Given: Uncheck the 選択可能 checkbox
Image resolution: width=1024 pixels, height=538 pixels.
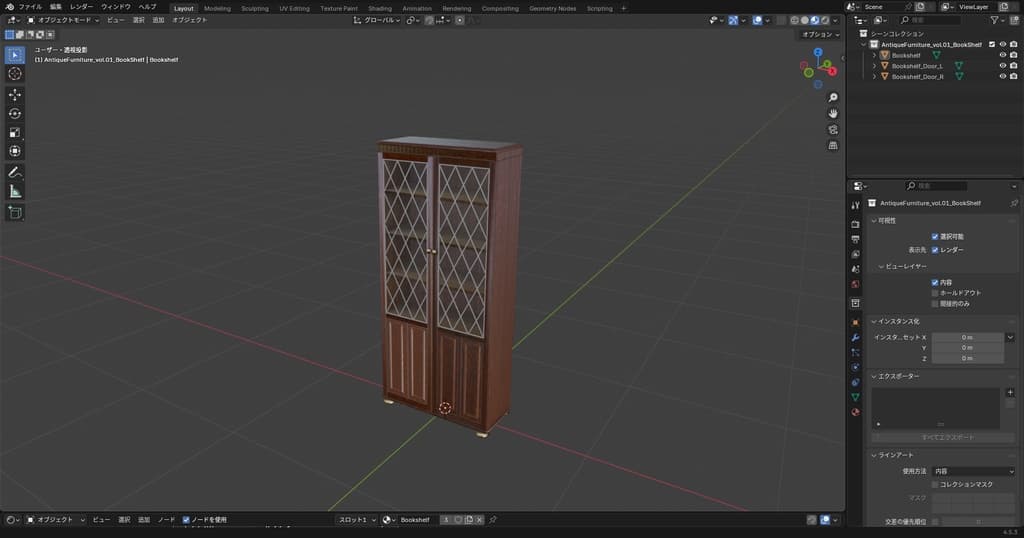Looking at the screenshot, I should coord(935,236).
